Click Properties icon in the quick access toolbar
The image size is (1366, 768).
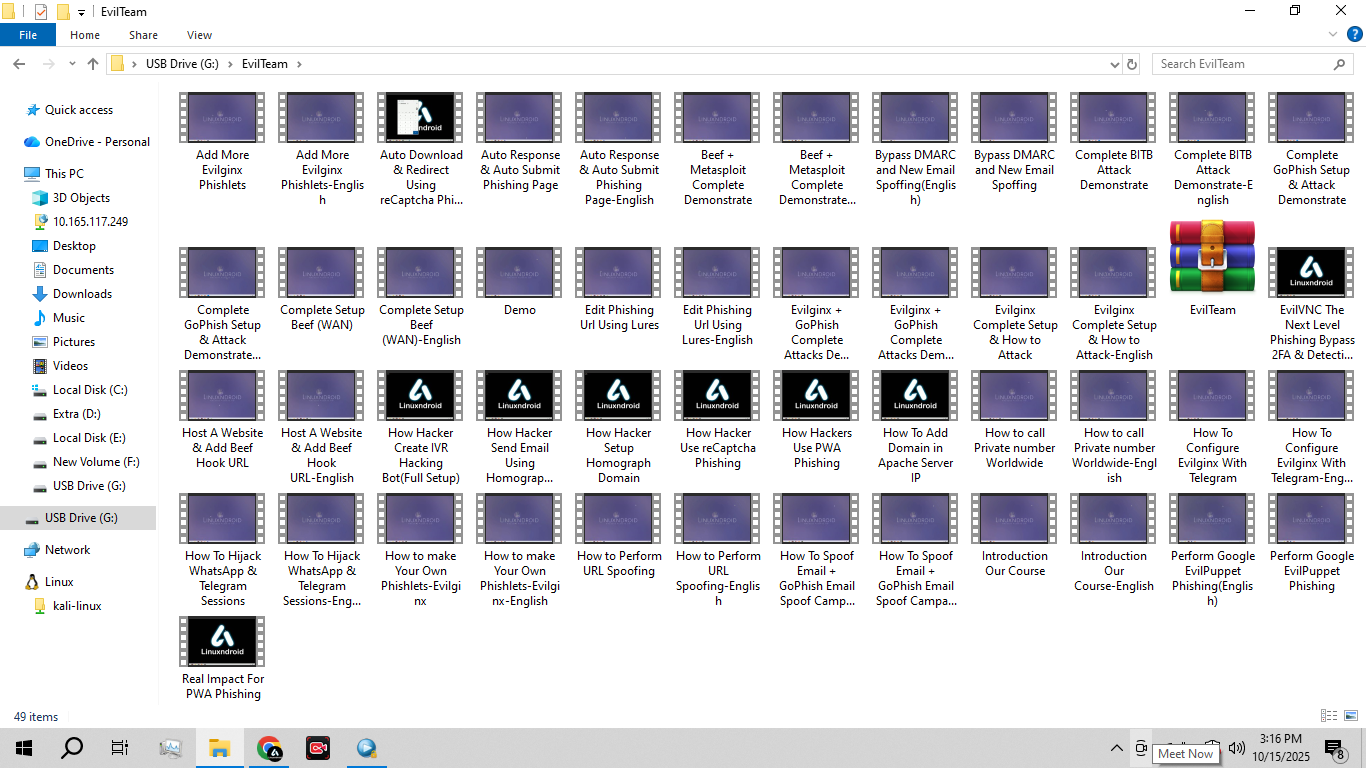[x=41, y=12]
